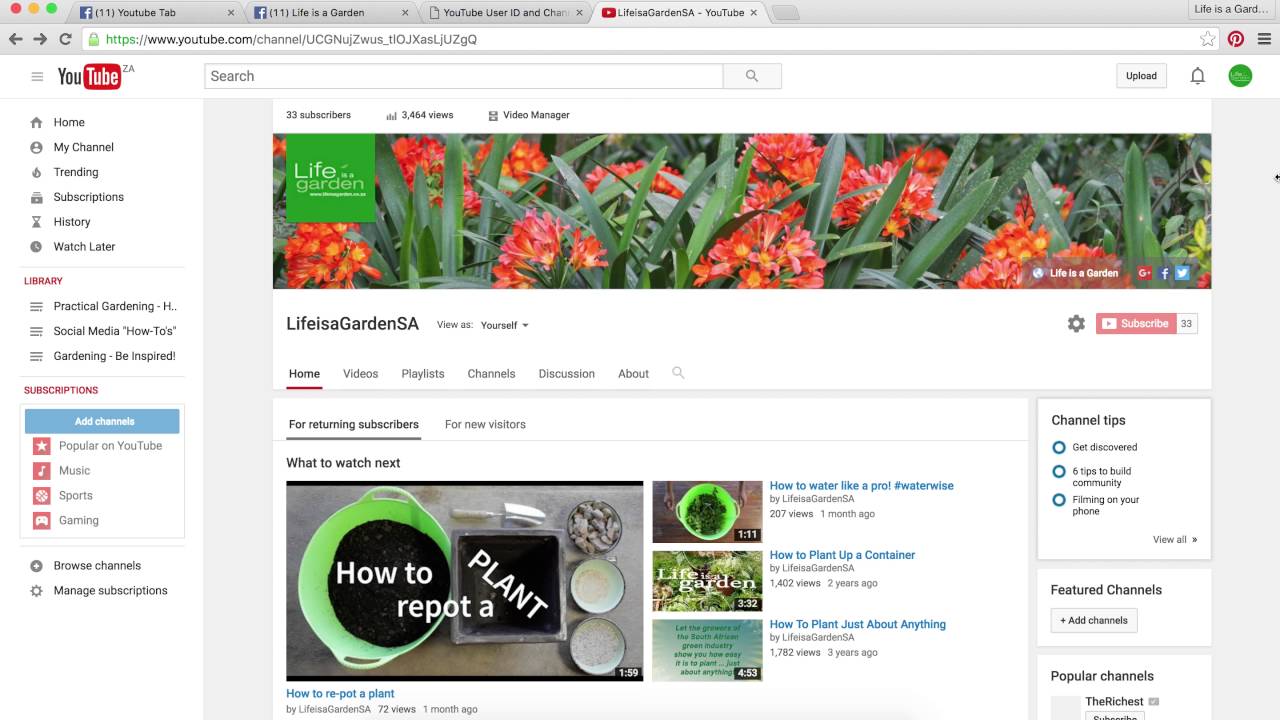
Task: Switch to For new visitors tab
Action: (485, 424)
